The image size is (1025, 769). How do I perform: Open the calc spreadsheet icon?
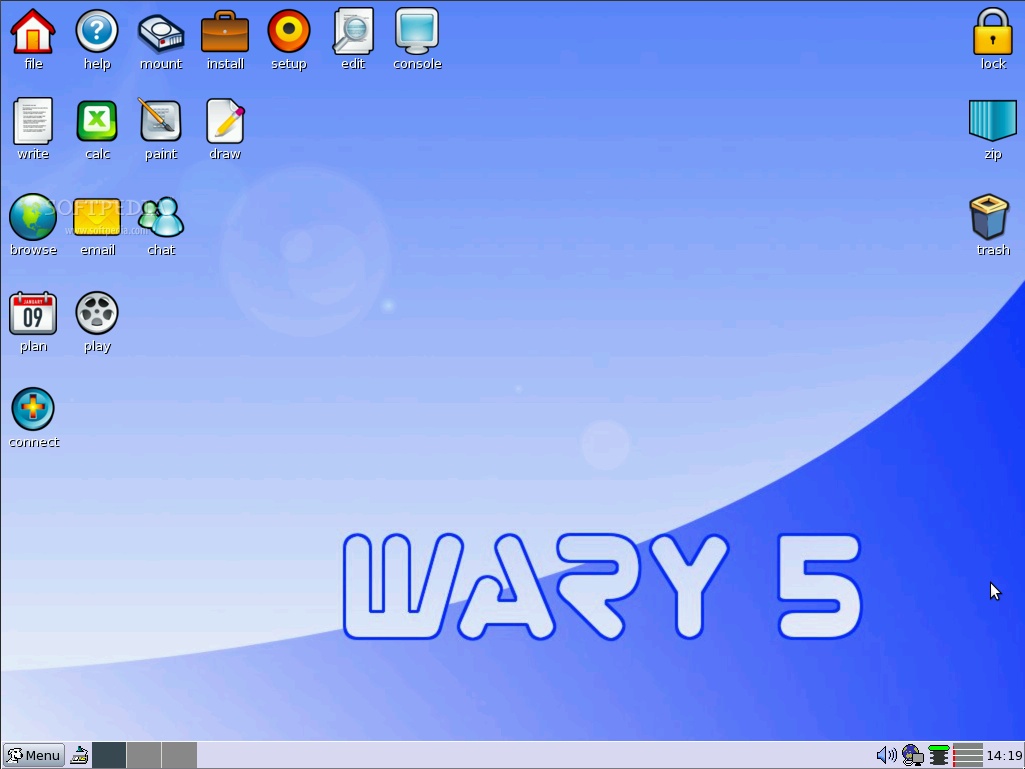(x=97, y=122)
